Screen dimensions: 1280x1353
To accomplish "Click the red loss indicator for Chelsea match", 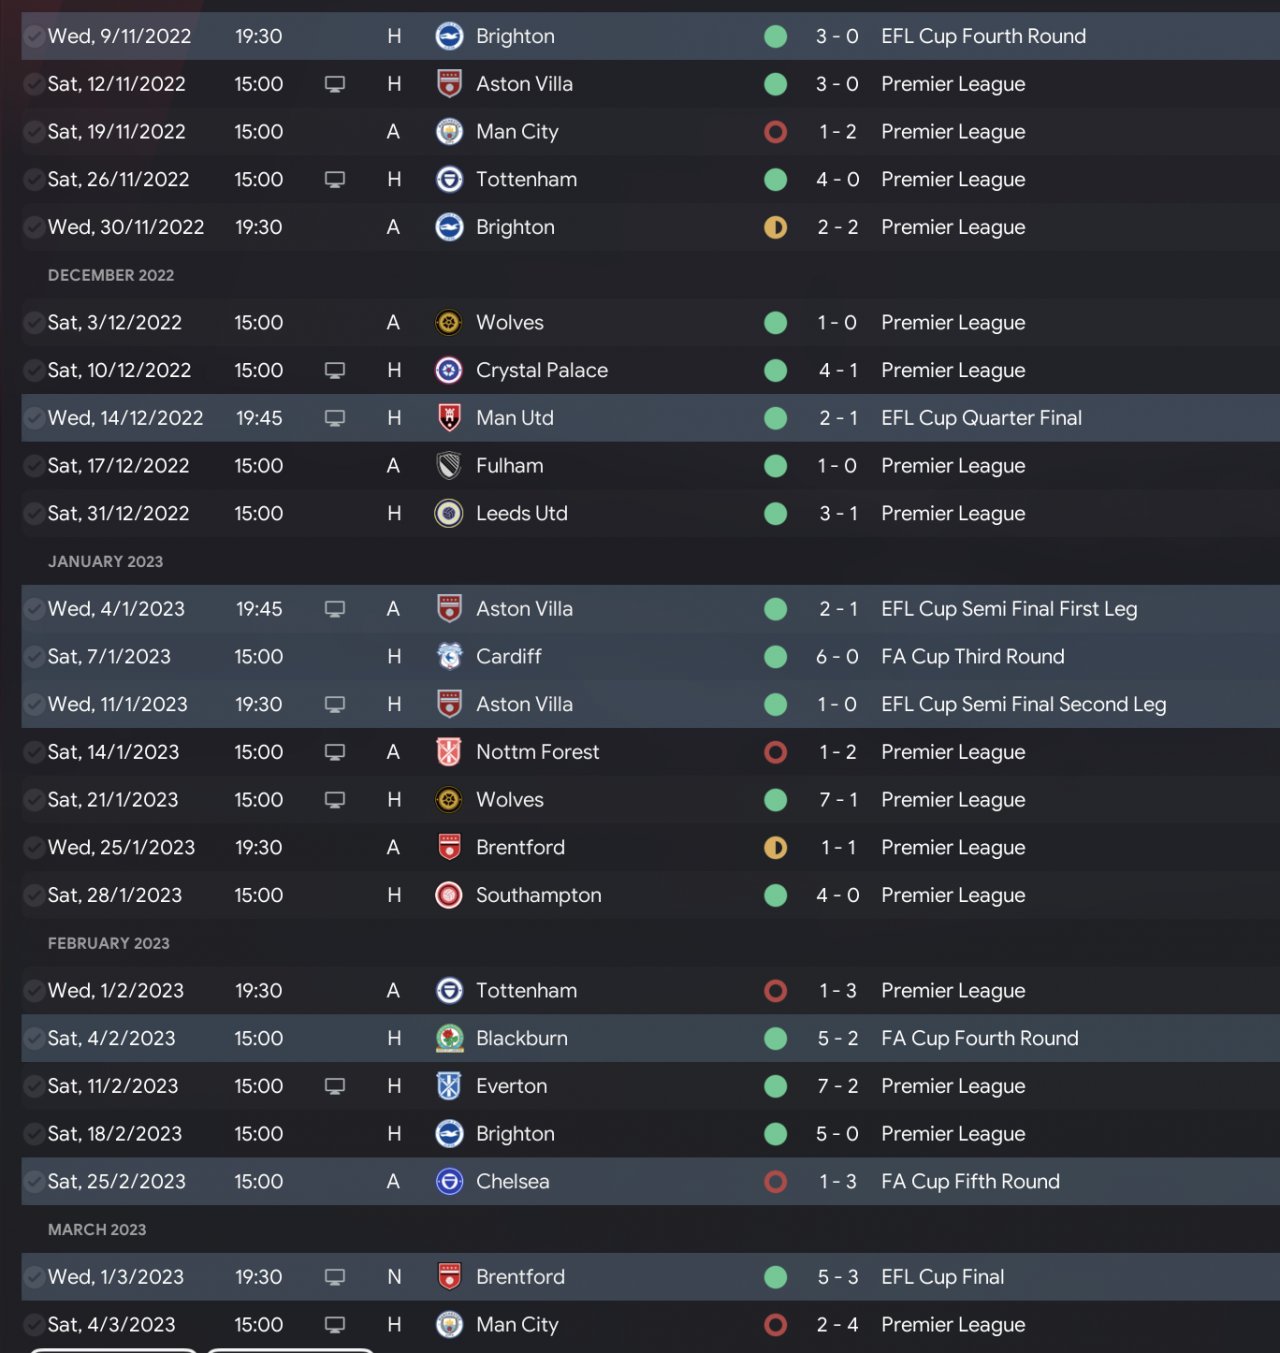I will (x=775, y=1182).
